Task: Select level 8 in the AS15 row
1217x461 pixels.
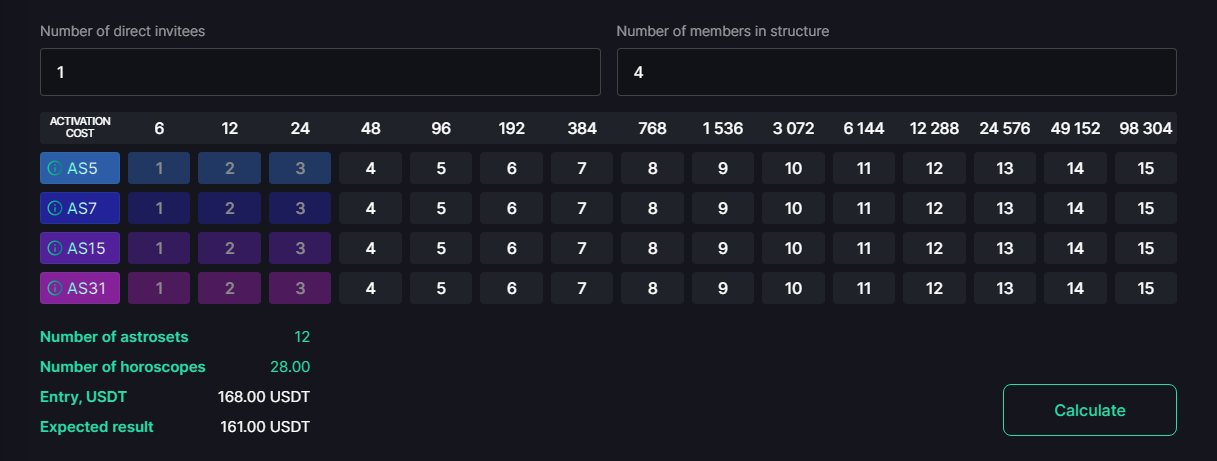Action: coord(652,248)
